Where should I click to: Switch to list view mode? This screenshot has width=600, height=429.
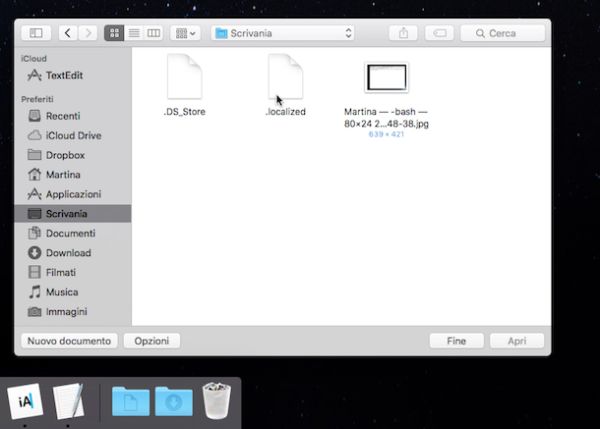[x=134, y=33]
